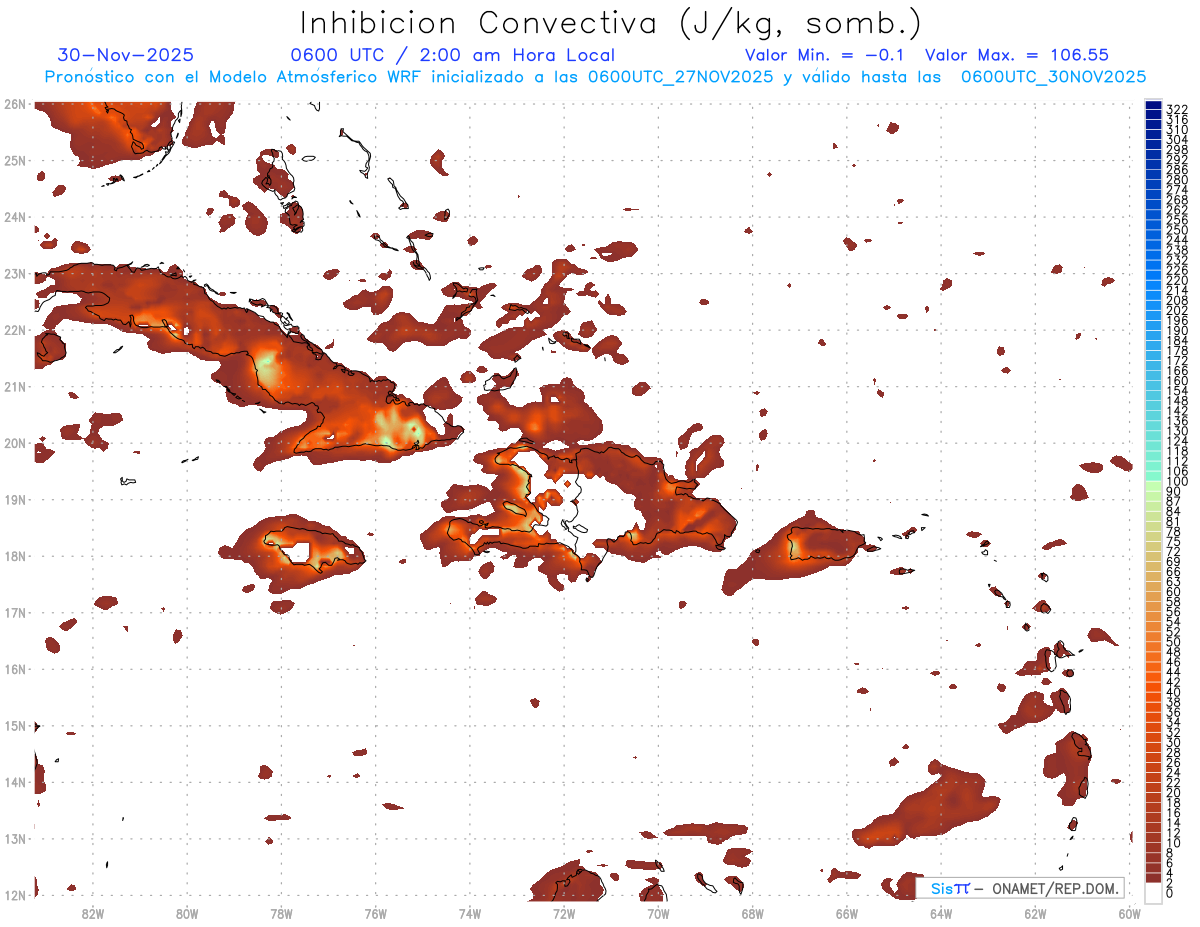The image size is (1200, 927).
Task: Click the '24N' latitude label
Action: [x=14, y=217]
